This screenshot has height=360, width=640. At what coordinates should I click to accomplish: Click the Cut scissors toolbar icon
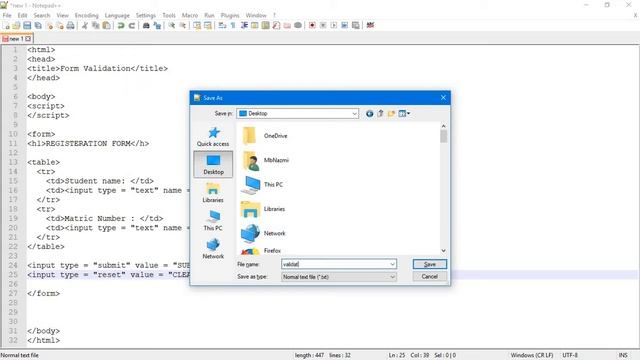(85, 25)
